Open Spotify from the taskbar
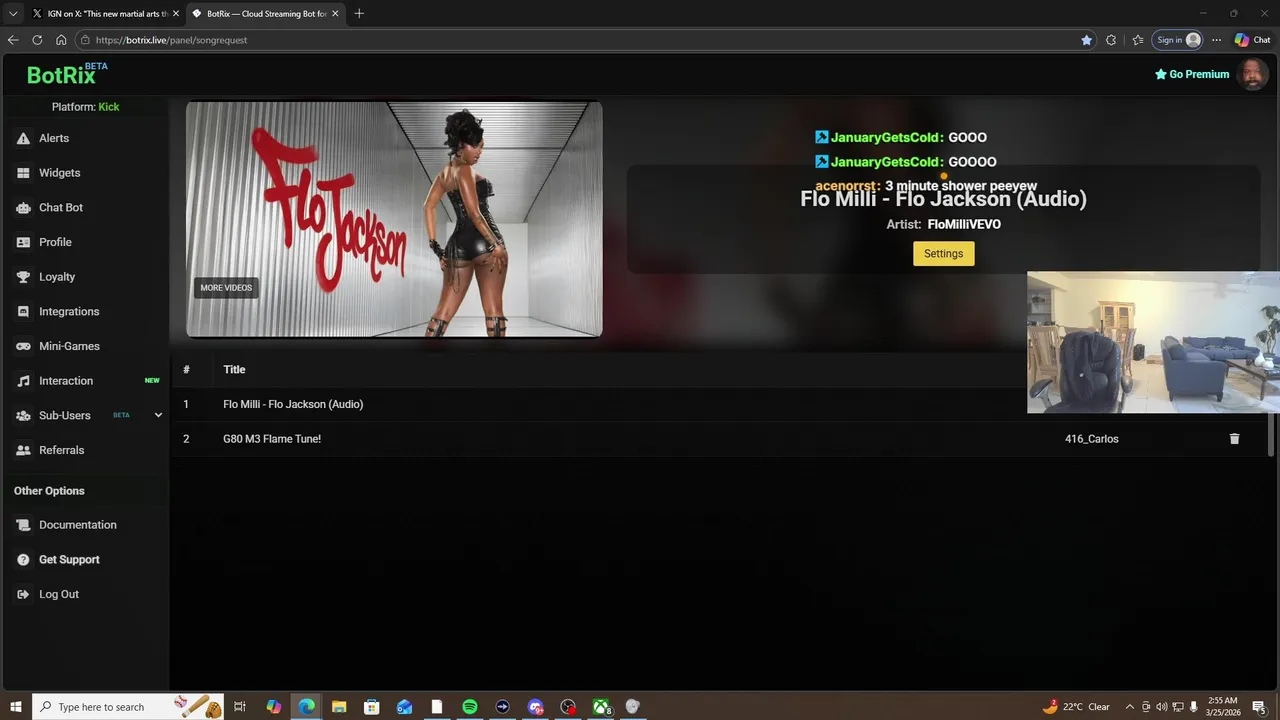 pos(469,707)
